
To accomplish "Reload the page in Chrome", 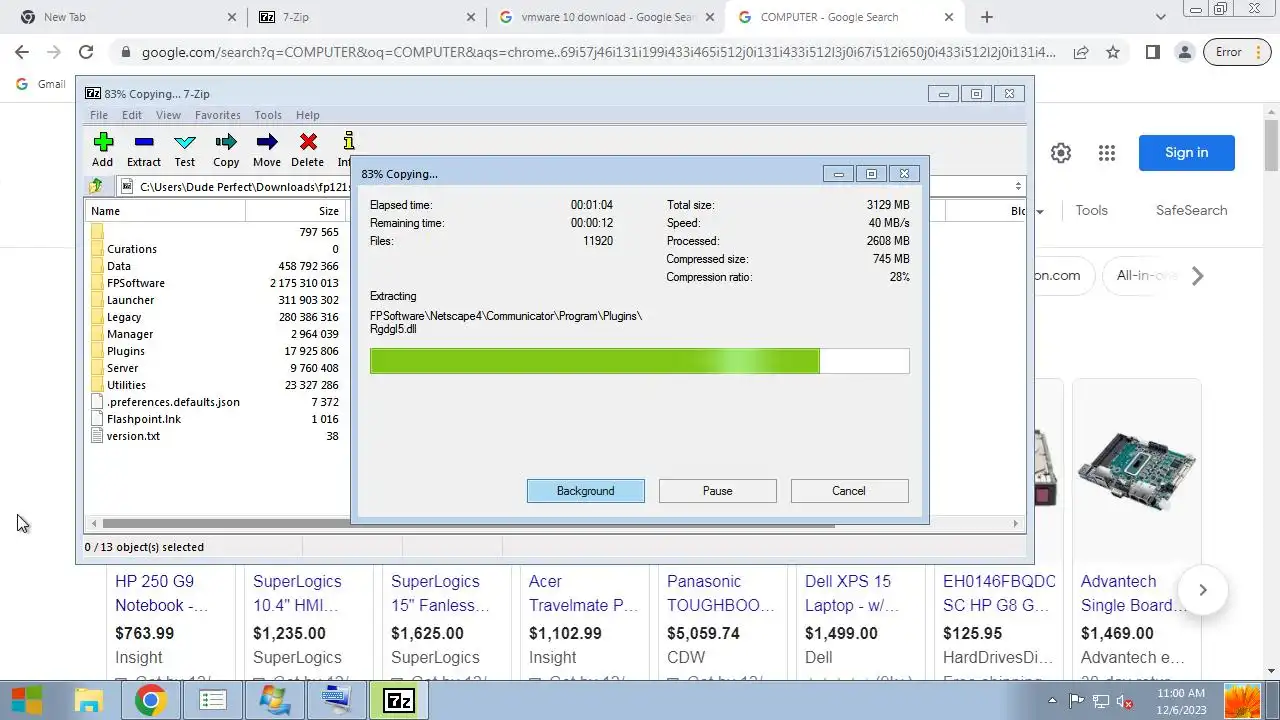I will (x=86, y=52).
